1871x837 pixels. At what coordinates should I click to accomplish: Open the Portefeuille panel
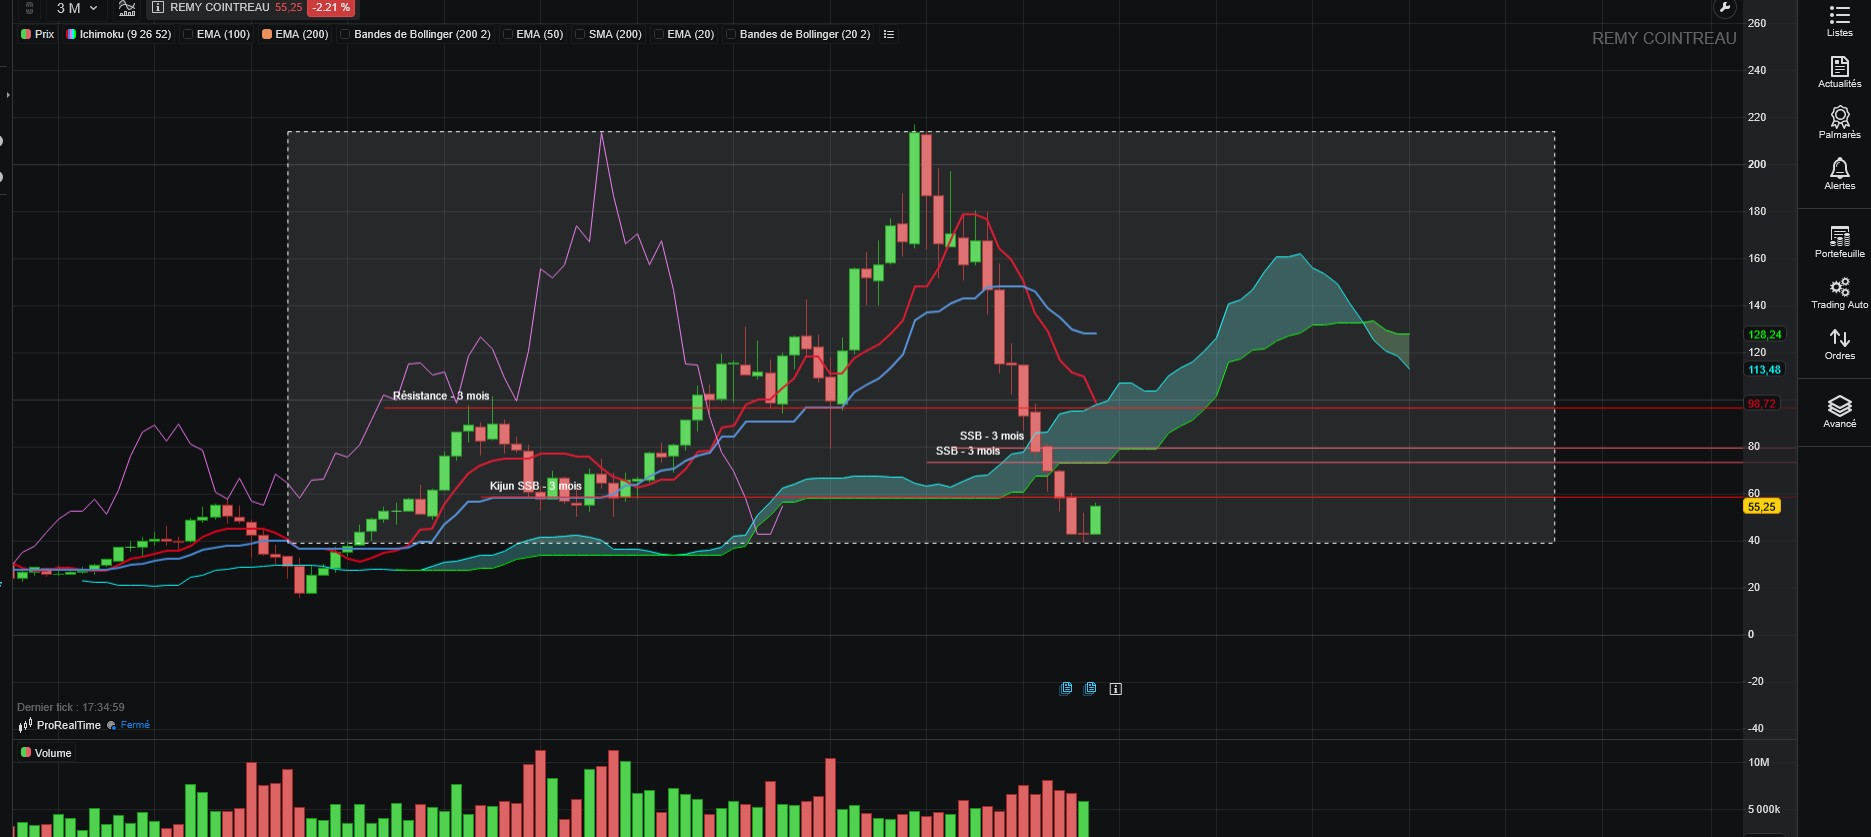pyautogui.click(x=1839, y=242)
